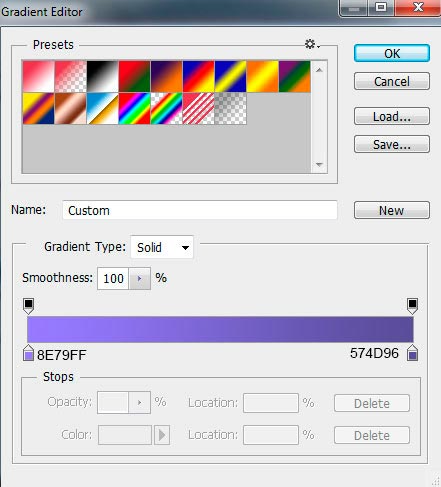Viewport: 441px width, 487px height.
Task: Open the Smoothness slider arrow
Action: click(139, 278)
